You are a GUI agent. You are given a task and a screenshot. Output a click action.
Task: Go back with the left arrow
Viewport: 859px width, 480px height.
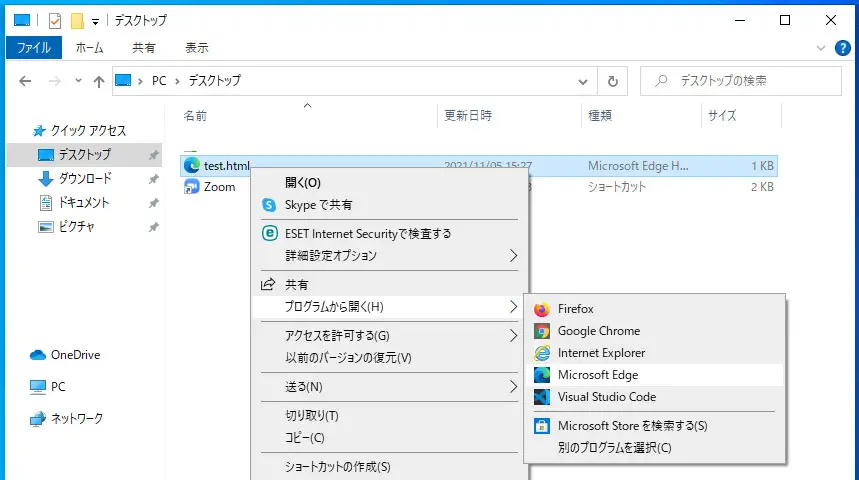coord(25,81)
